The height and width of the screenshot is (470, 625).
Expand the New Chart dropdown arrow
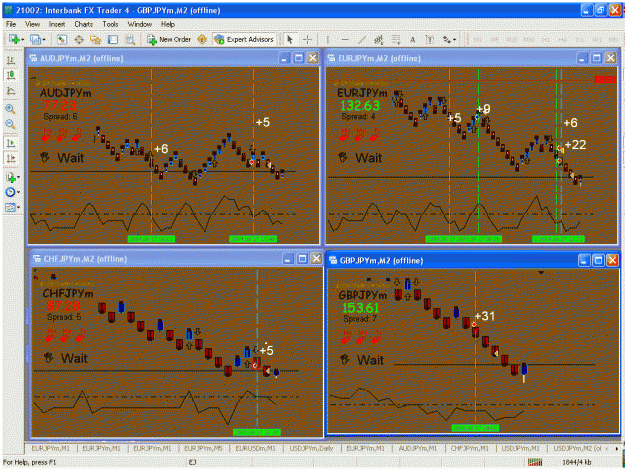point(23,39)
